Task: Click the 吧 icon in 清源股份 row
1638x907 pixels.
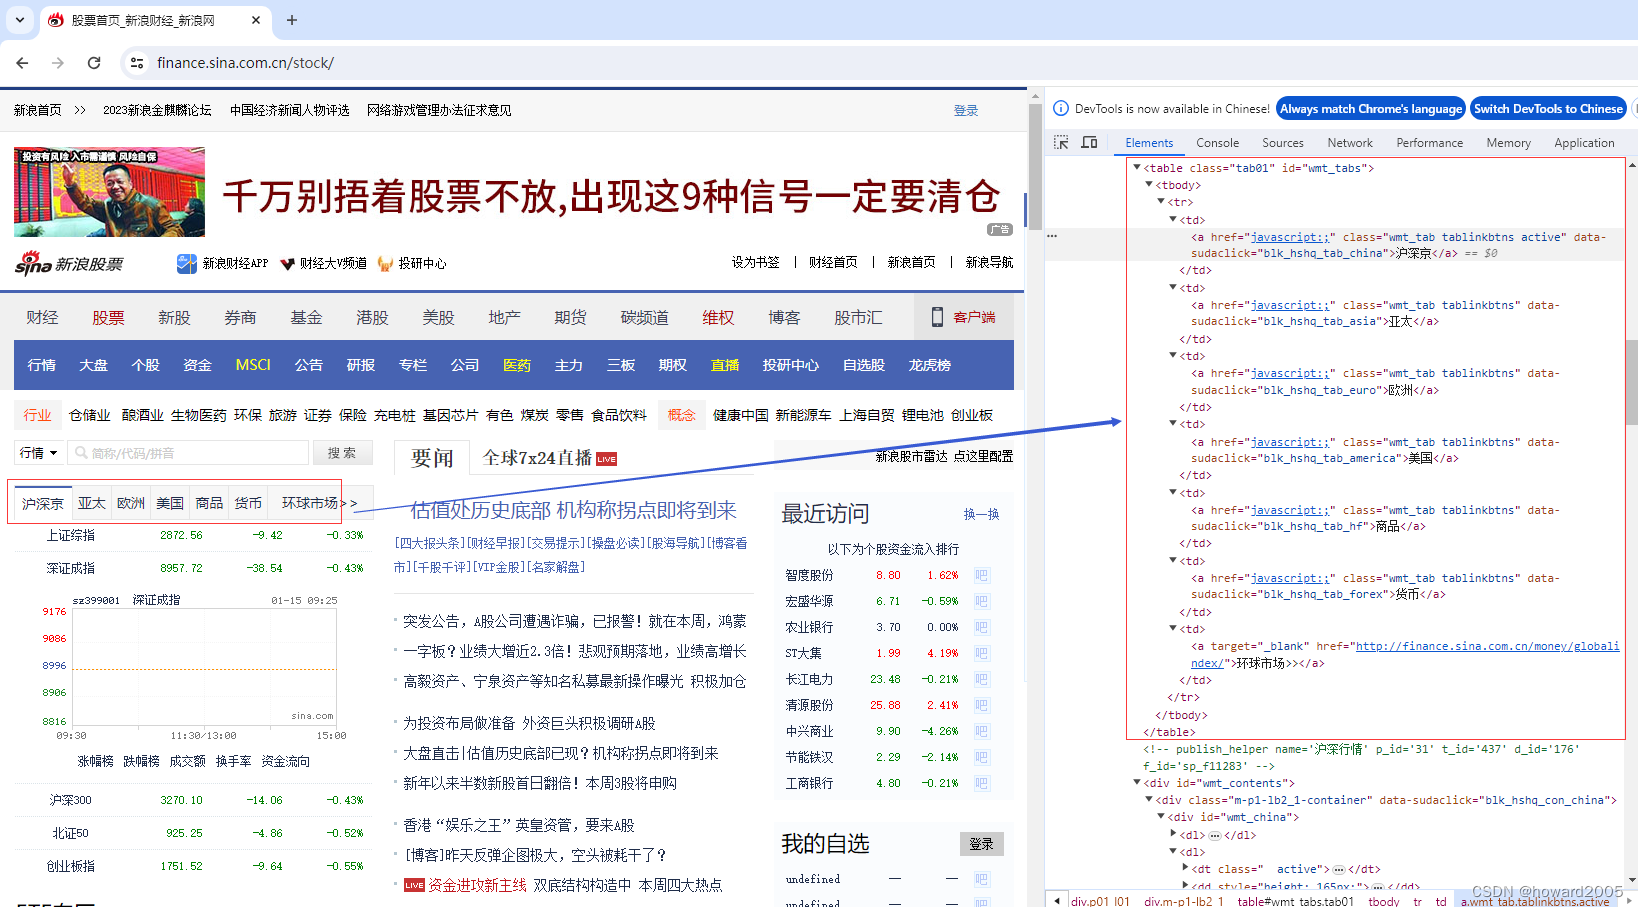Action: (981, 705)
